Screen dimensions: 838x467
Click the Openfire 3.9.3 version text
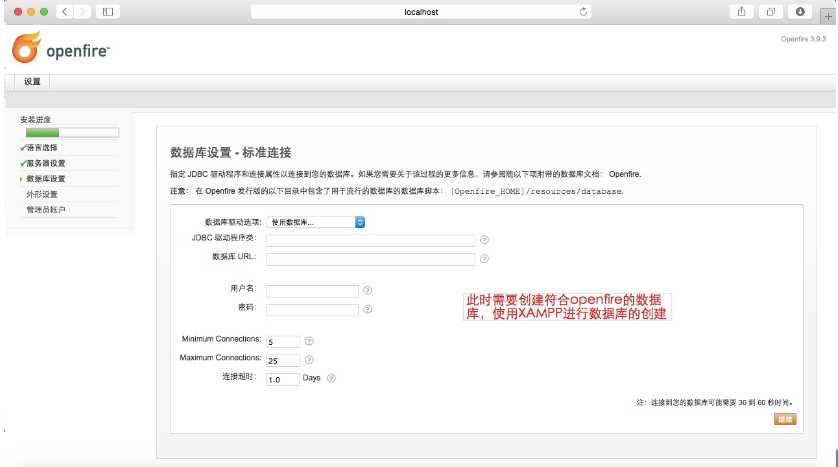coord(803,39)
